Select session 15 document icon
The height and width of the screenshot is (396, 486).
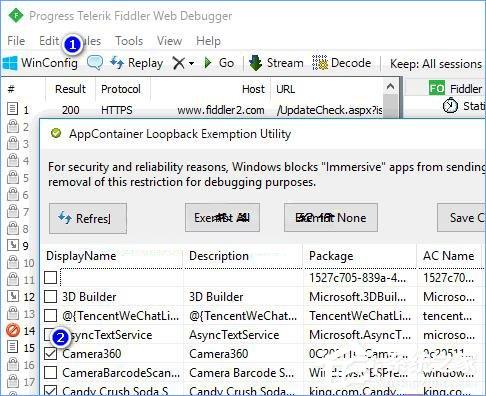pyautogui.click(x=13, y=347)
